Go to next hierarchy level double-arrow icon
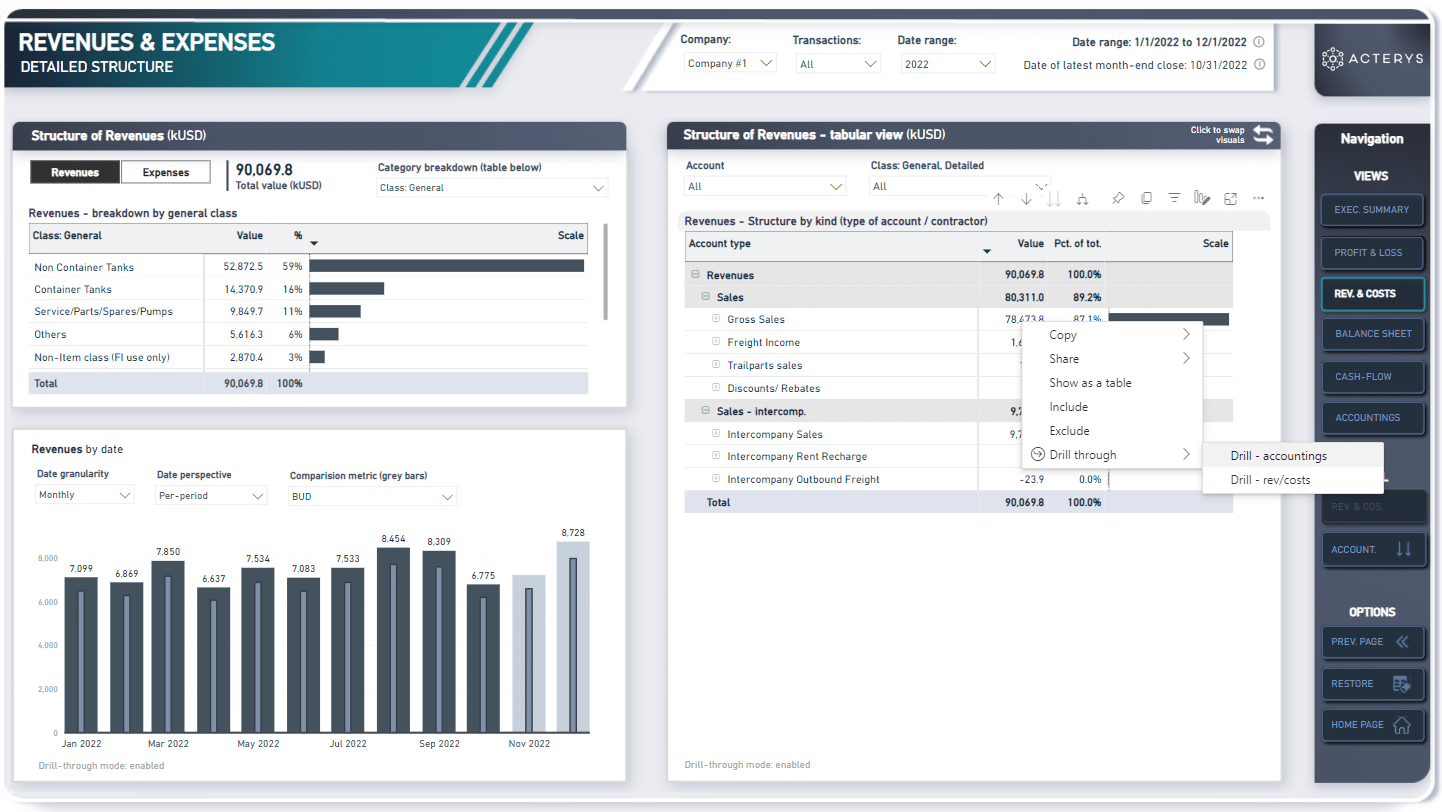Screen dimensions: 1442x812 1053,199
